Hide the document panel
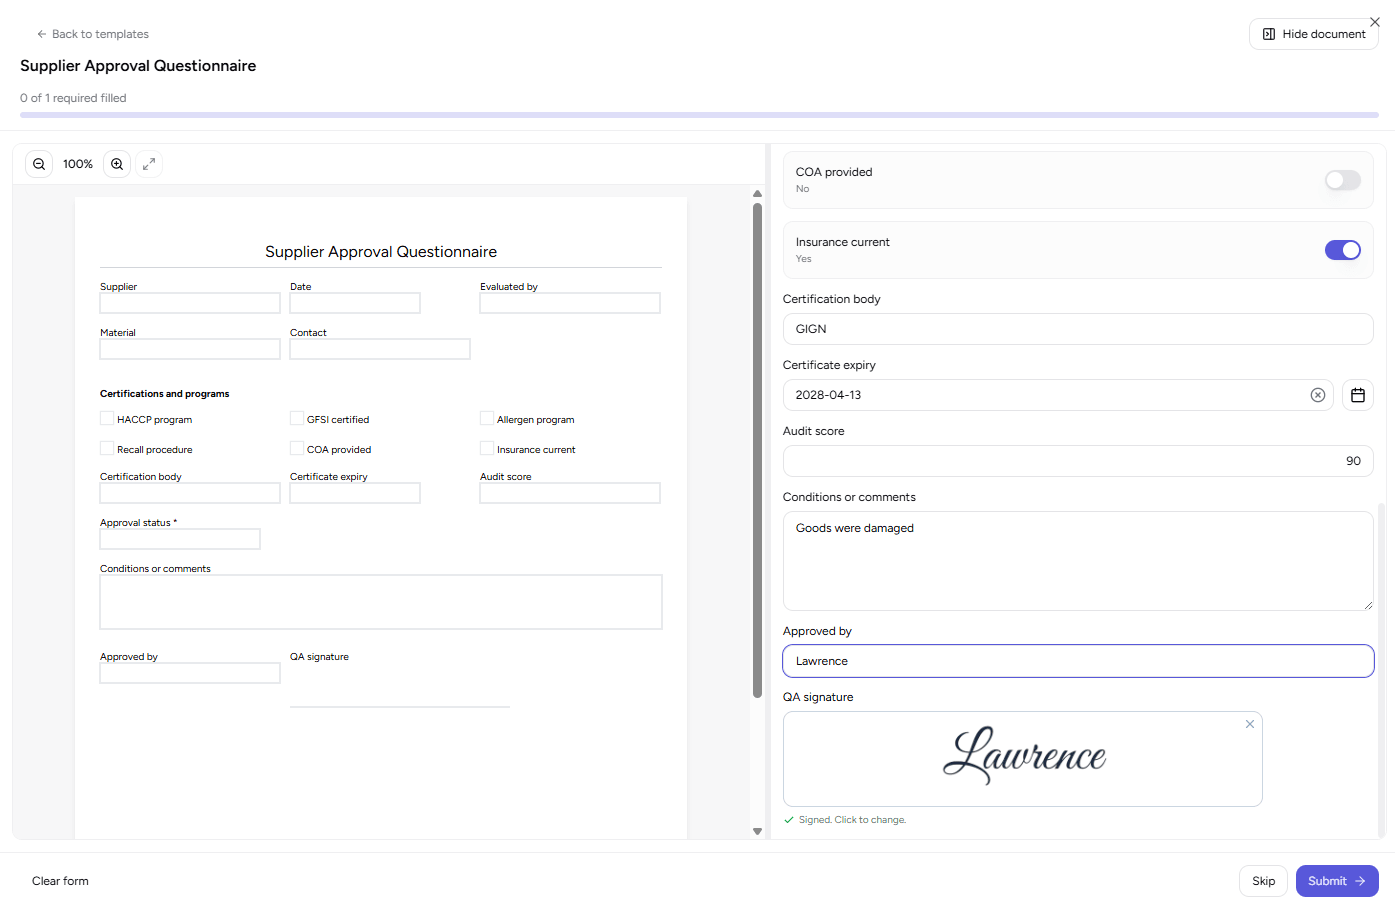Viewport: 1395px width, 907px height. pyautogui.click(x=1314, y=34)
